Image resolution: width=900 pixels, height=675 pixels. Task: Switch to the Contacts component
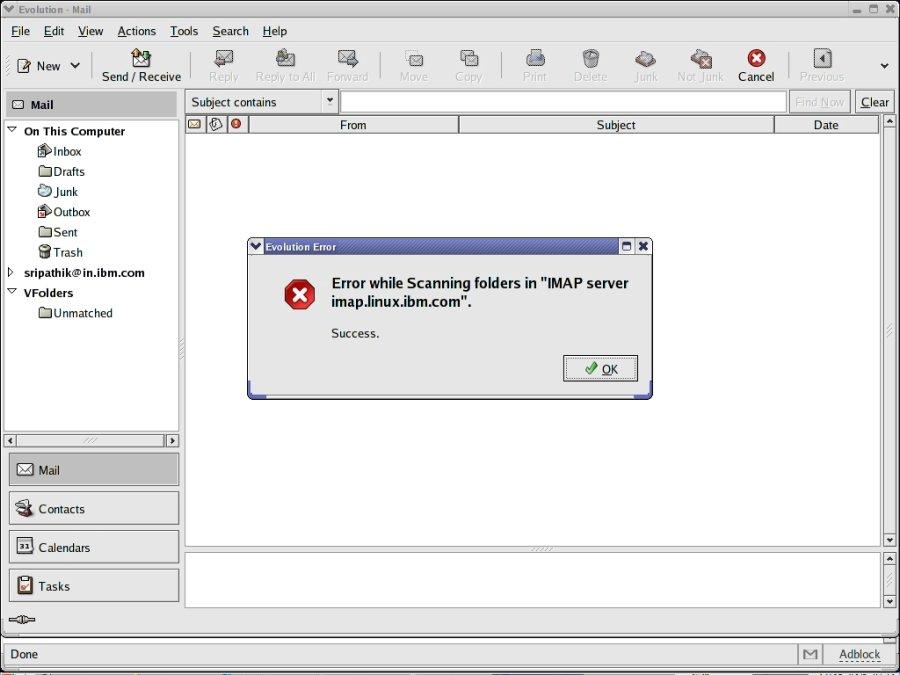click(x=94, y=509)
